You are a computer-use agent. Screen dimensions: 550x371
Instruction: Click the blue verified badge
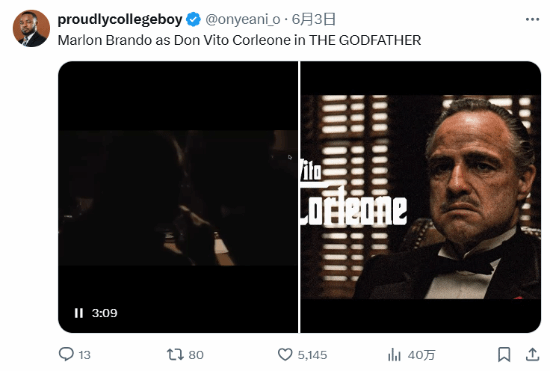193,19
